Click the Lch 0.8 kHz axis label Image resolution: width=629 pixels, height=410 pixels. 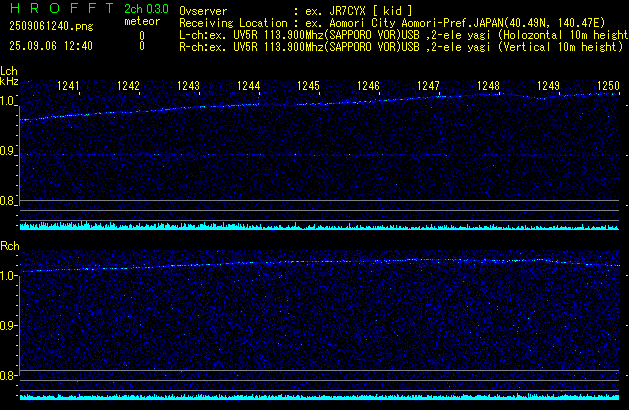tap(8, 201)
